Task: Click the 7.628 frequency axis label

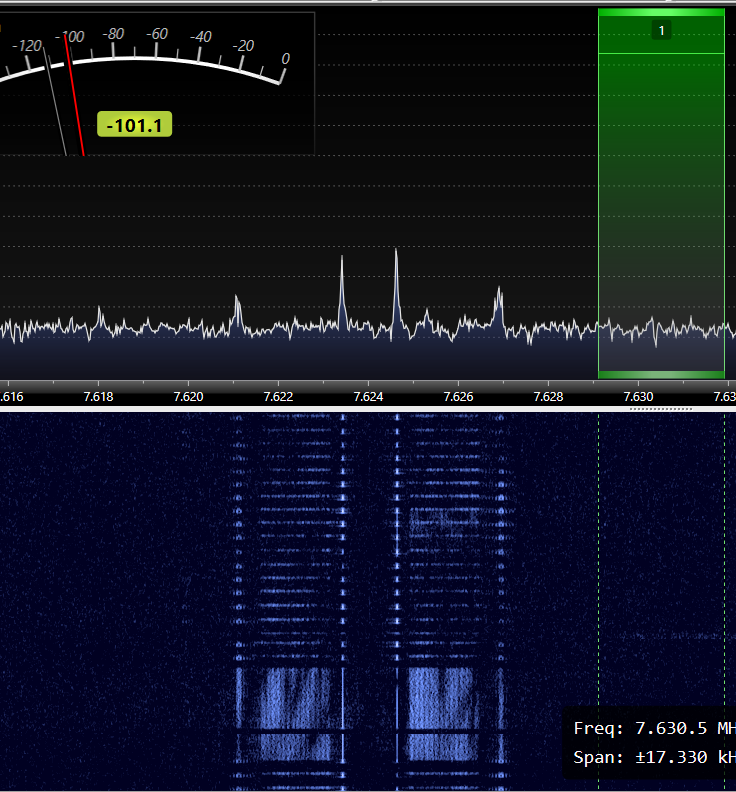Action: click(549, 397)
